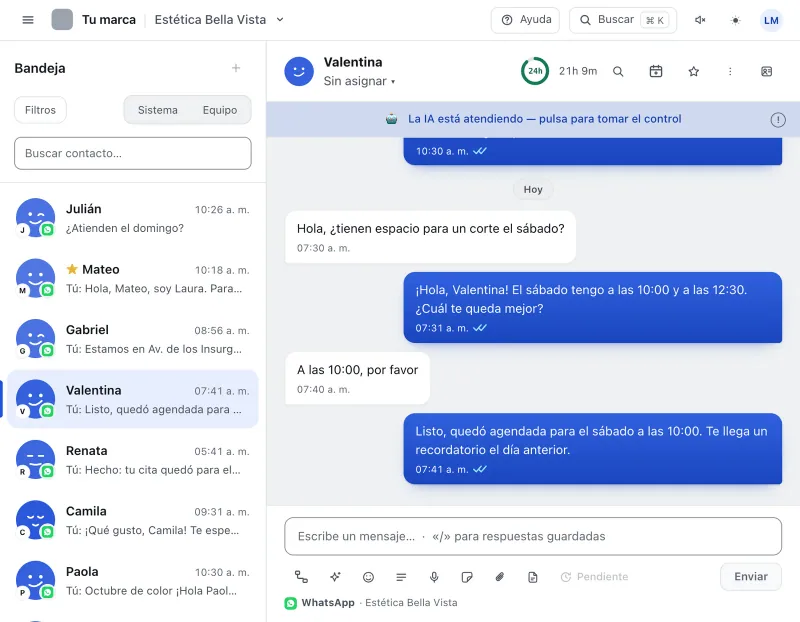Add an internal note sticky icon
This screenshot has width=800, height=622.
466,577
